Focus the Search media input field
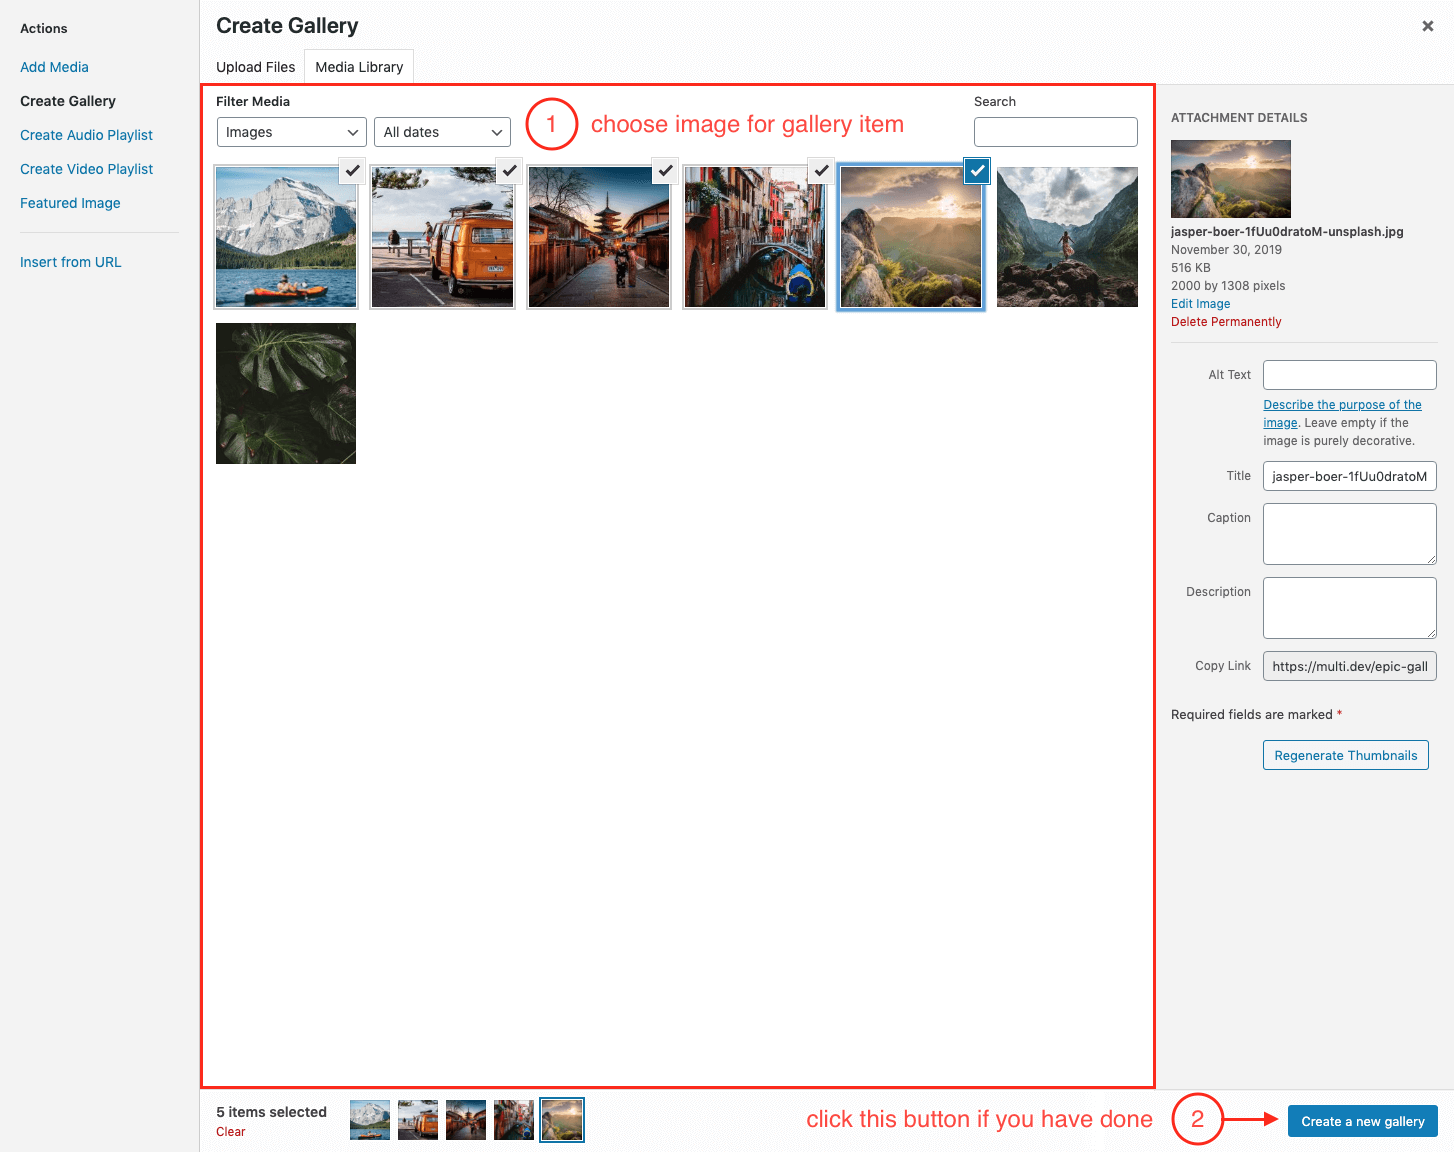Screen dimensions: 1454x1152 coord(1055,132)
